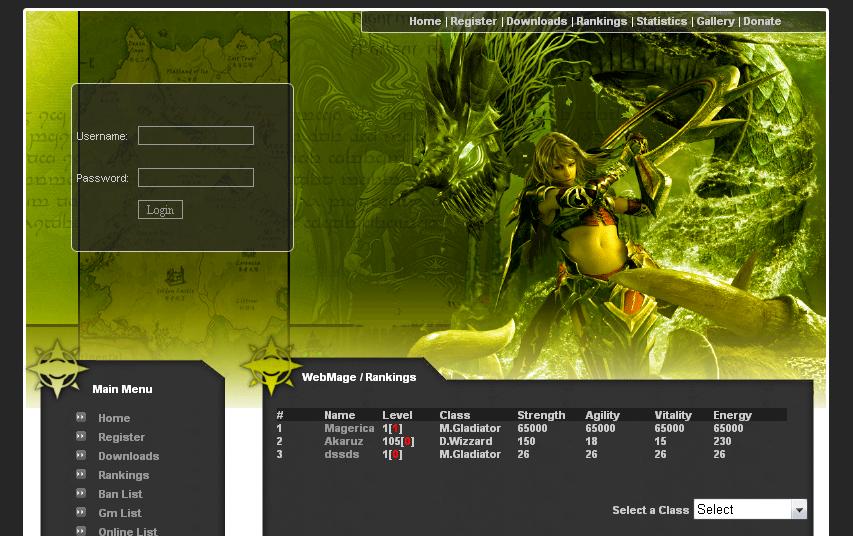
Task: Open the Select a Class dropdown
Action: coord(750,509)
